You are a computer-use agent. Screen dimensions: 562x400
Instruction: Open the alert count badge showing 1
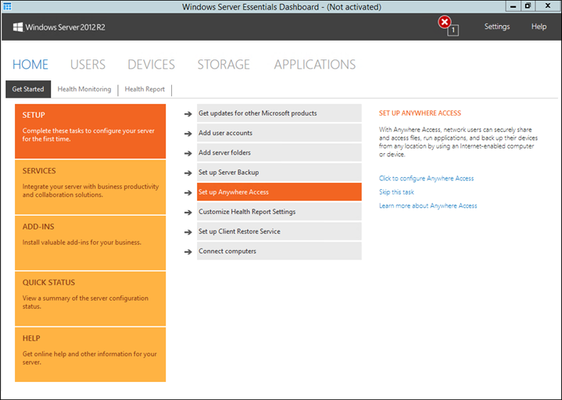coord(453,30)
